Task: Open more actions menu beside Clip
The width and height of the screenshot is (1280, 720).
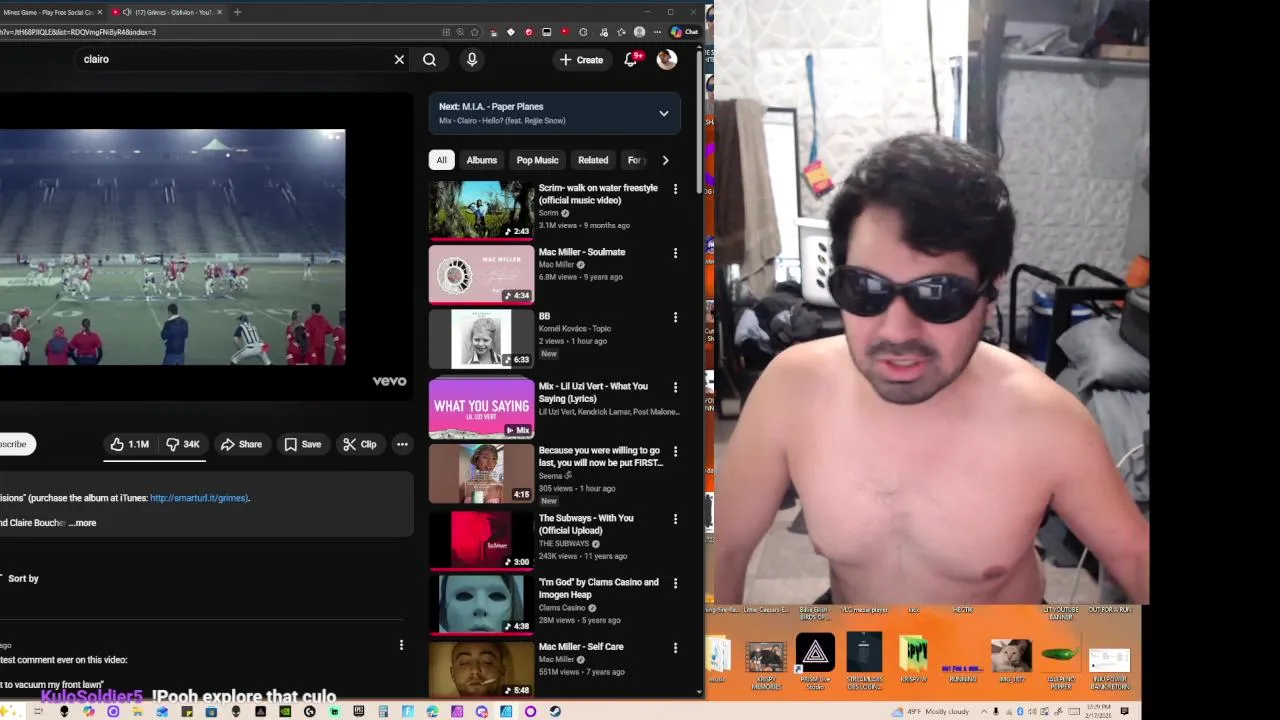Action: [x=402, y=444]
